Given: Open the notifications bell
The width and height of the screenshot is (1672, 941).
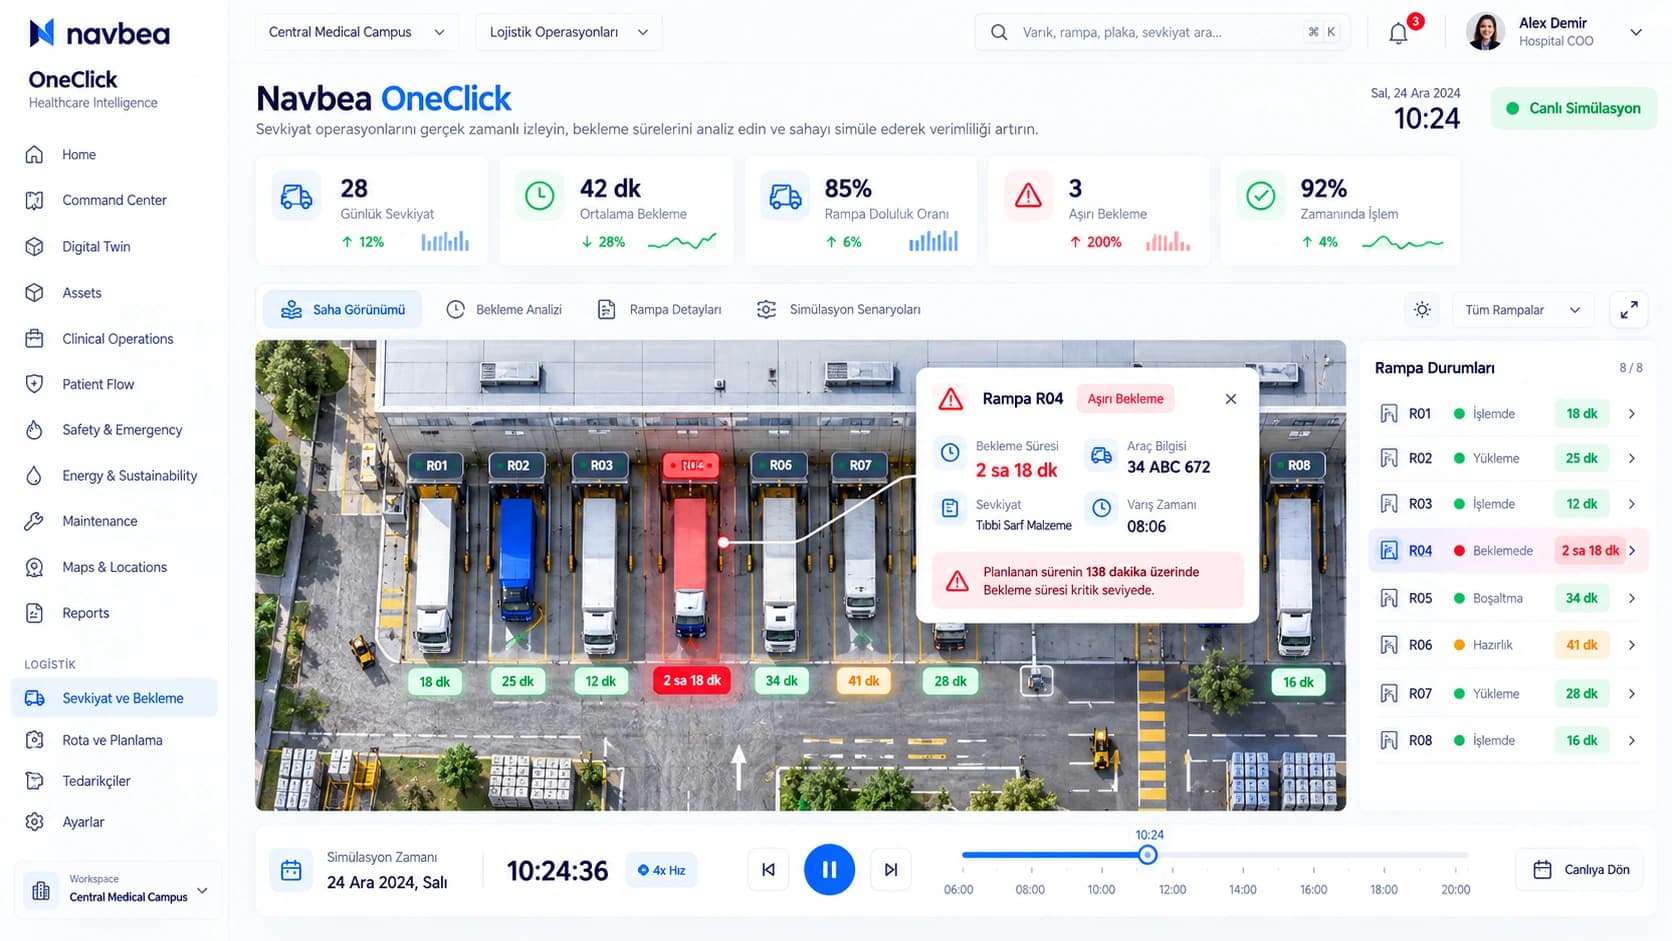Looking at the screenshot, I should tap(1398, 33).
